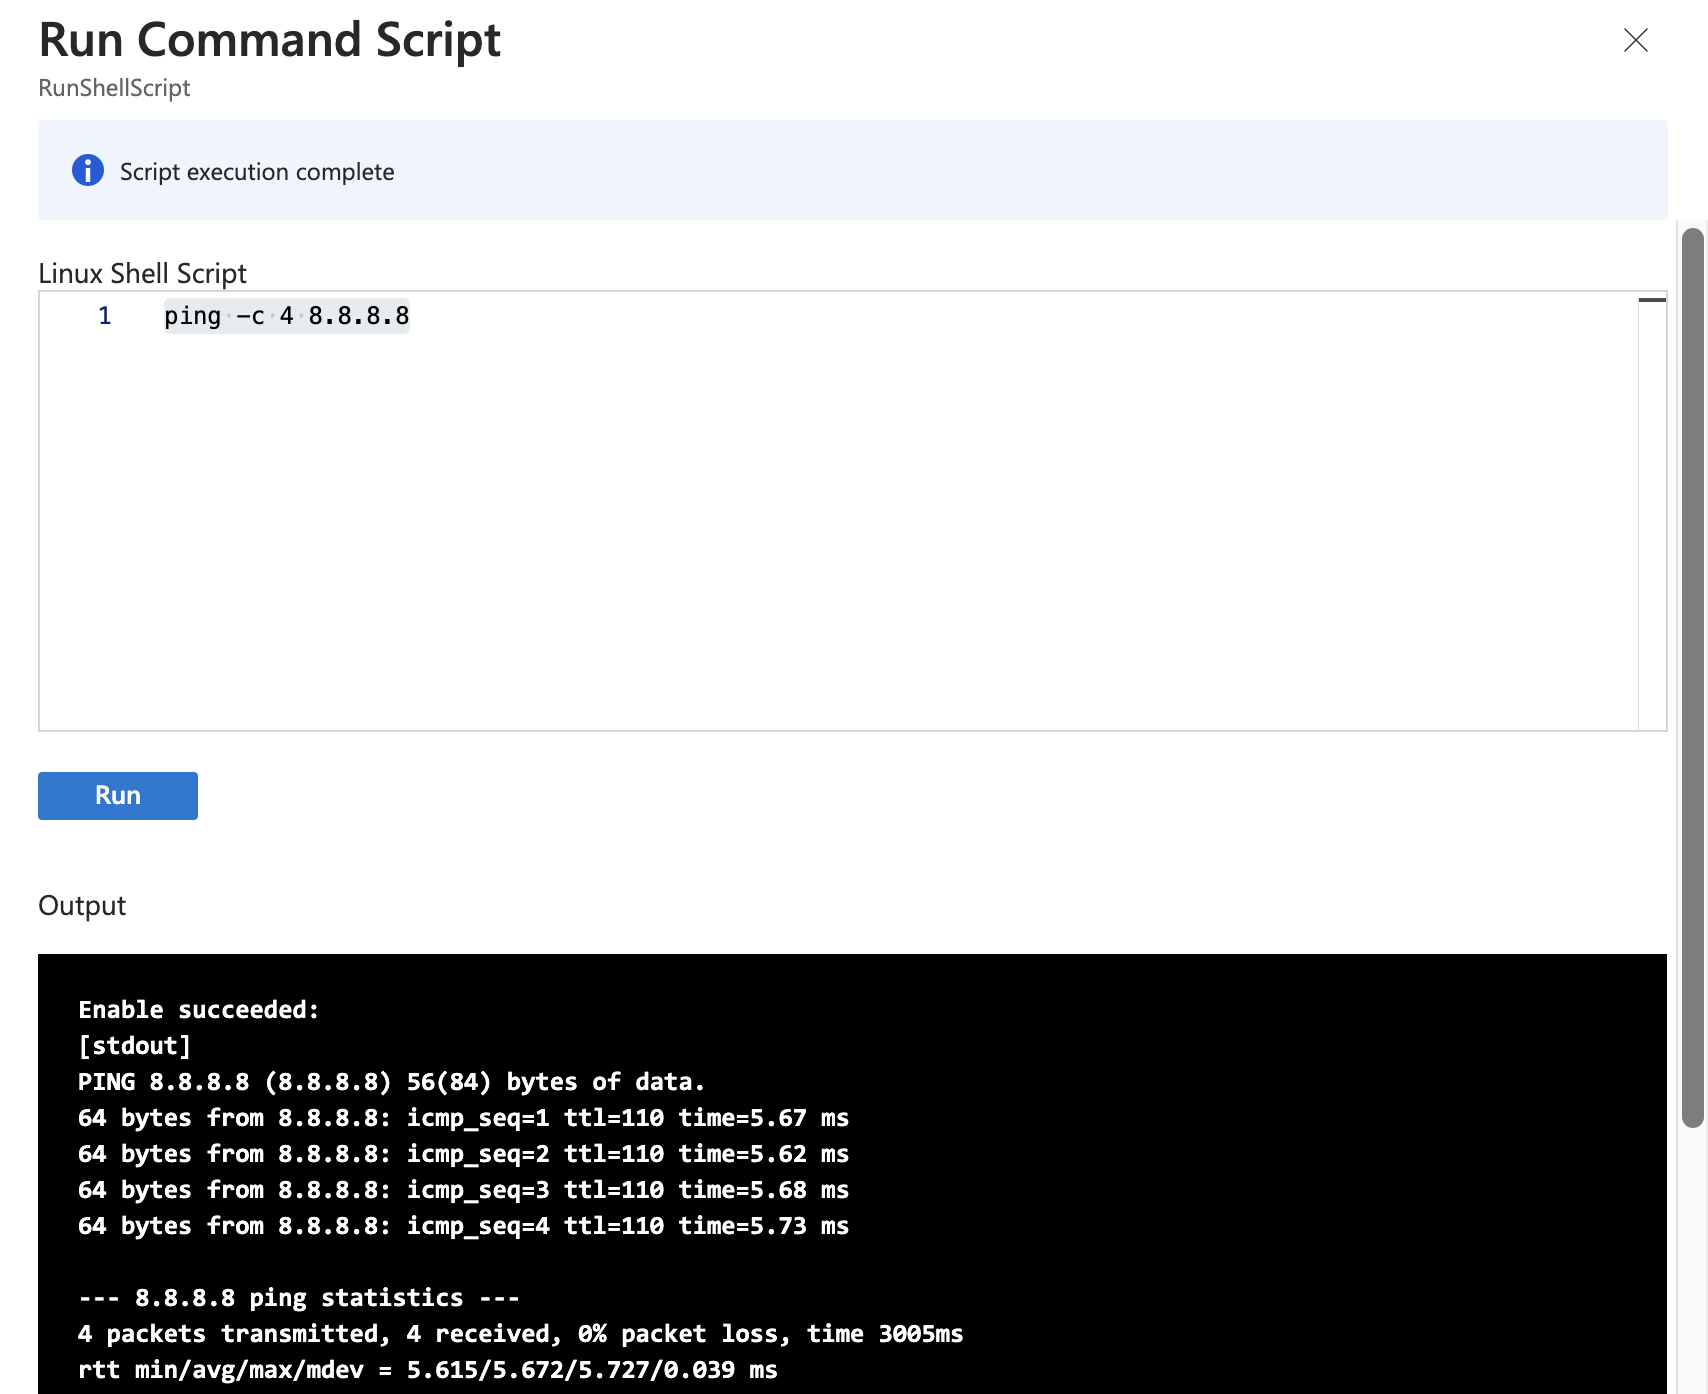Click the Output section heading
Screen dimensions: 1708x1394
[82, 905]
